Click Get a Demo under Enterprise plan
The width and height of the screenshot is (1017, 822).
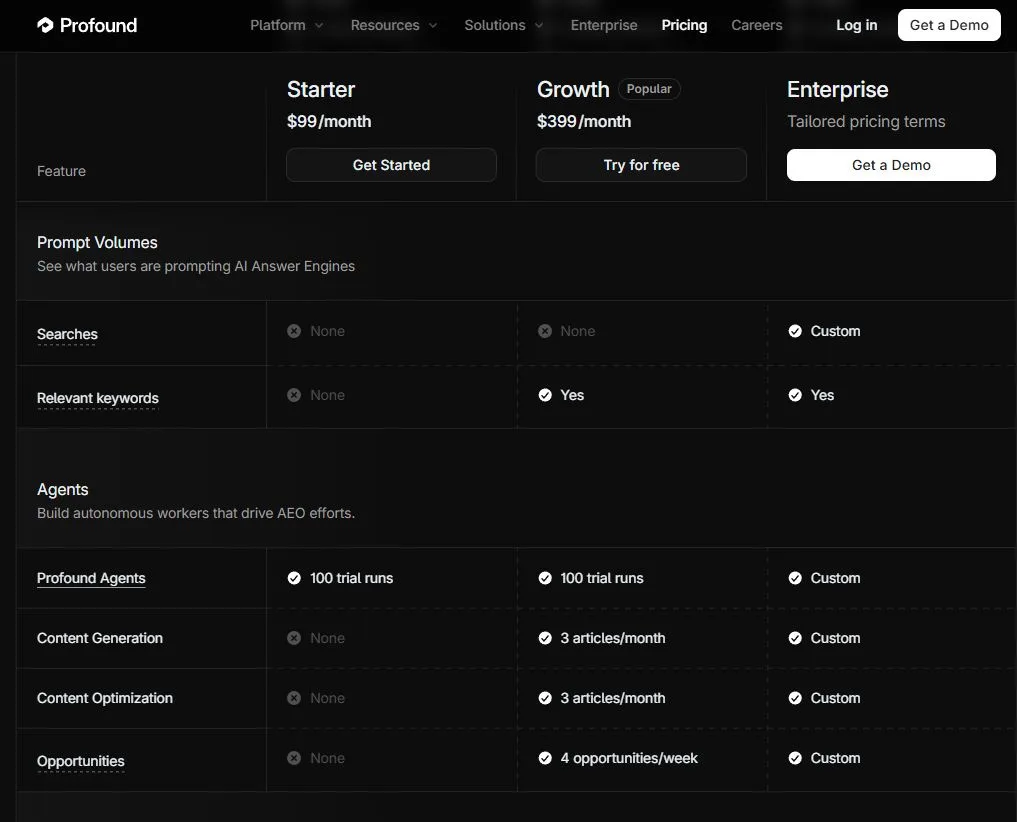pyautogui.click(x=891, y=165)
